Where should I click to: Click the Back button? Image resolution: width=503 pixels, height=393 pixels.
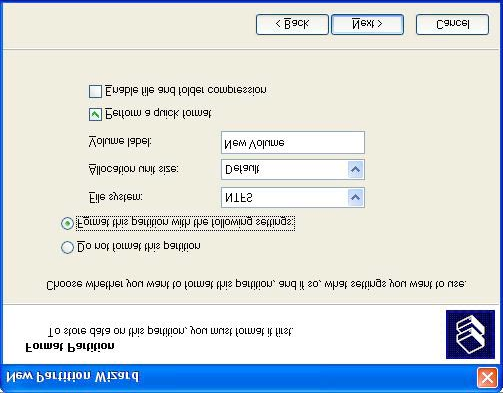tap(292, 24)
